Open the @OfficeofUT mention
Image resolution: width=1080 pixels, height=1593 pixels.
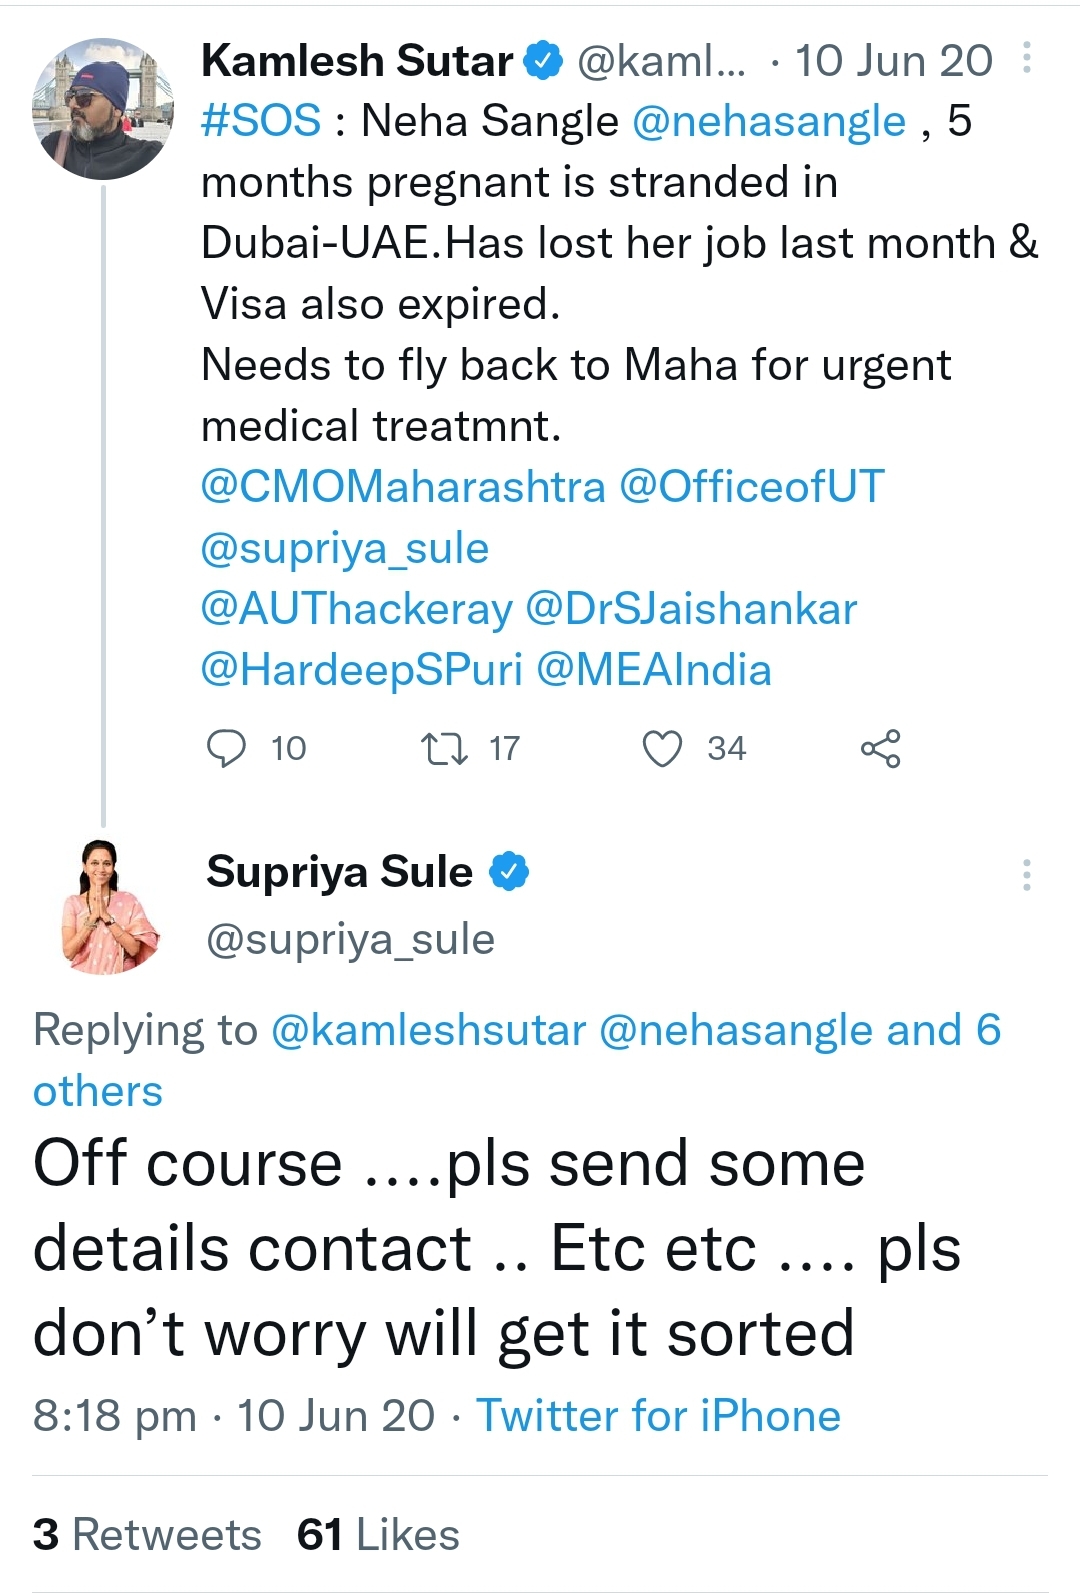point(752,487)
